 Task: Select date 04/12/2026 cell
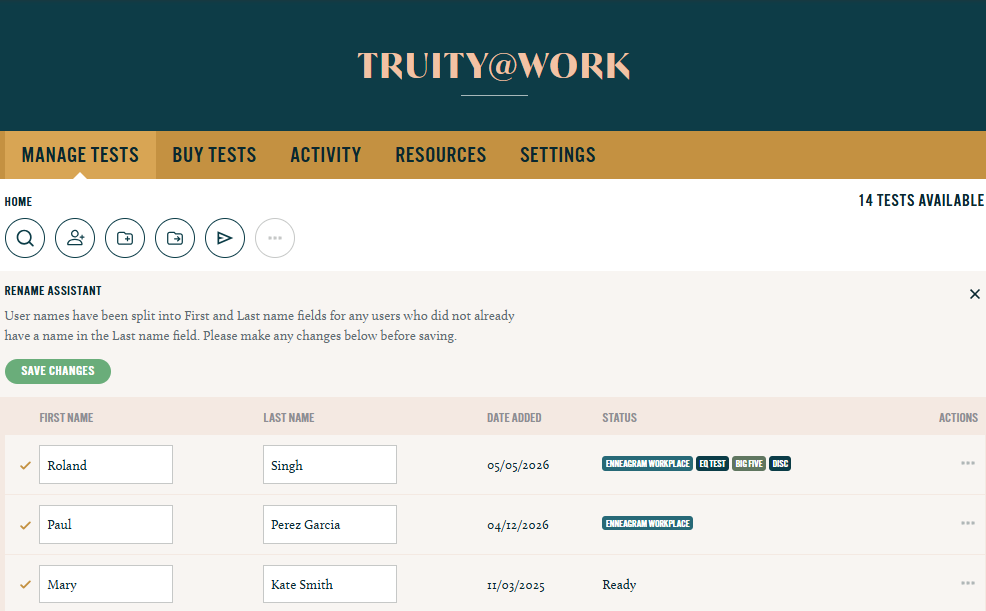tap(518, 525)
